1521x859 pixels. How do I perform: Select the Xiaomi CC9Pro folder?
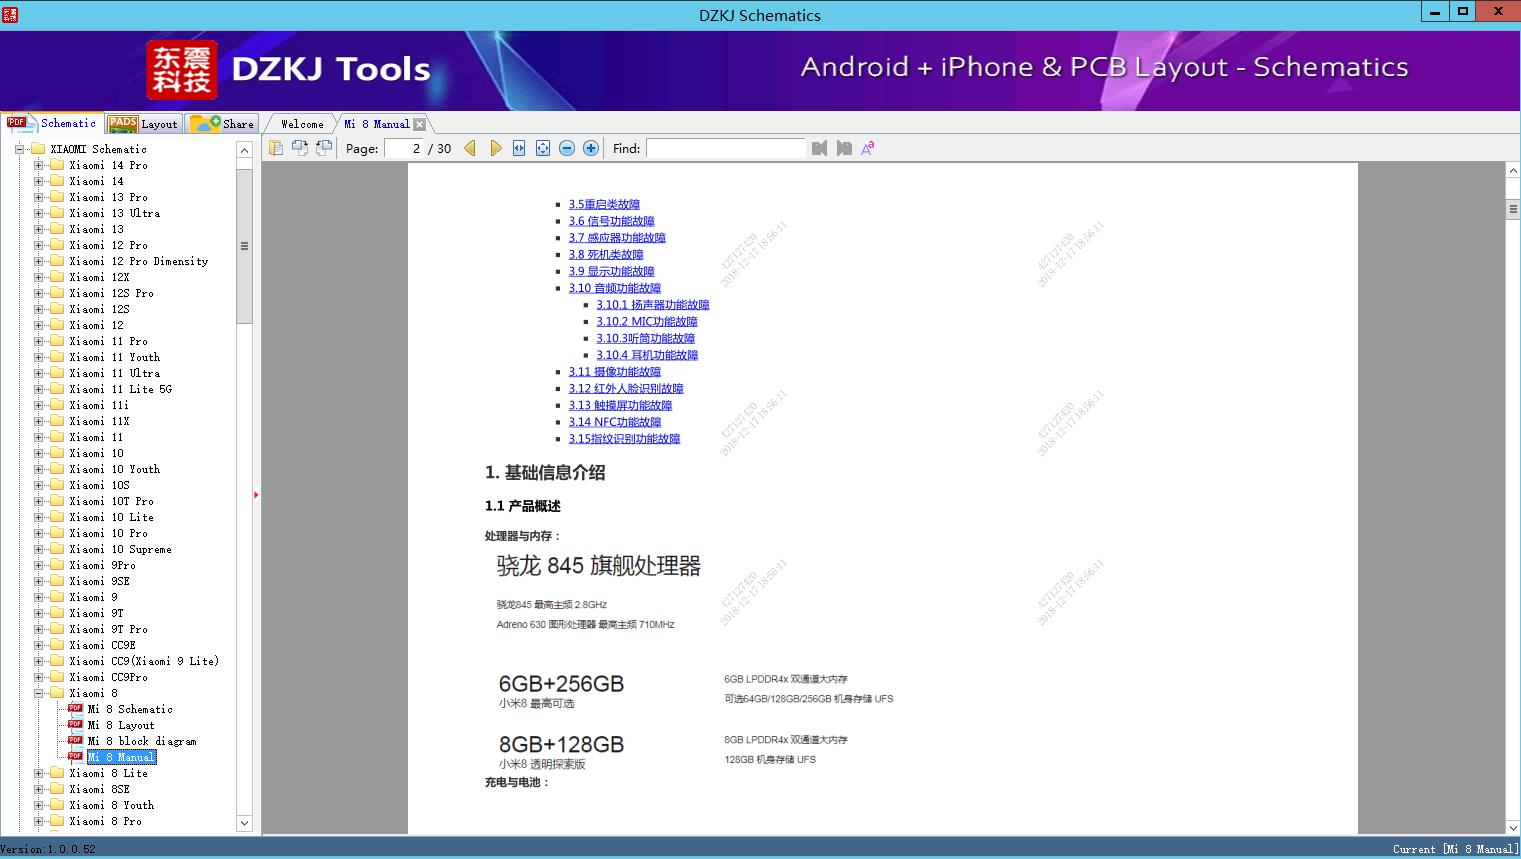108,677
